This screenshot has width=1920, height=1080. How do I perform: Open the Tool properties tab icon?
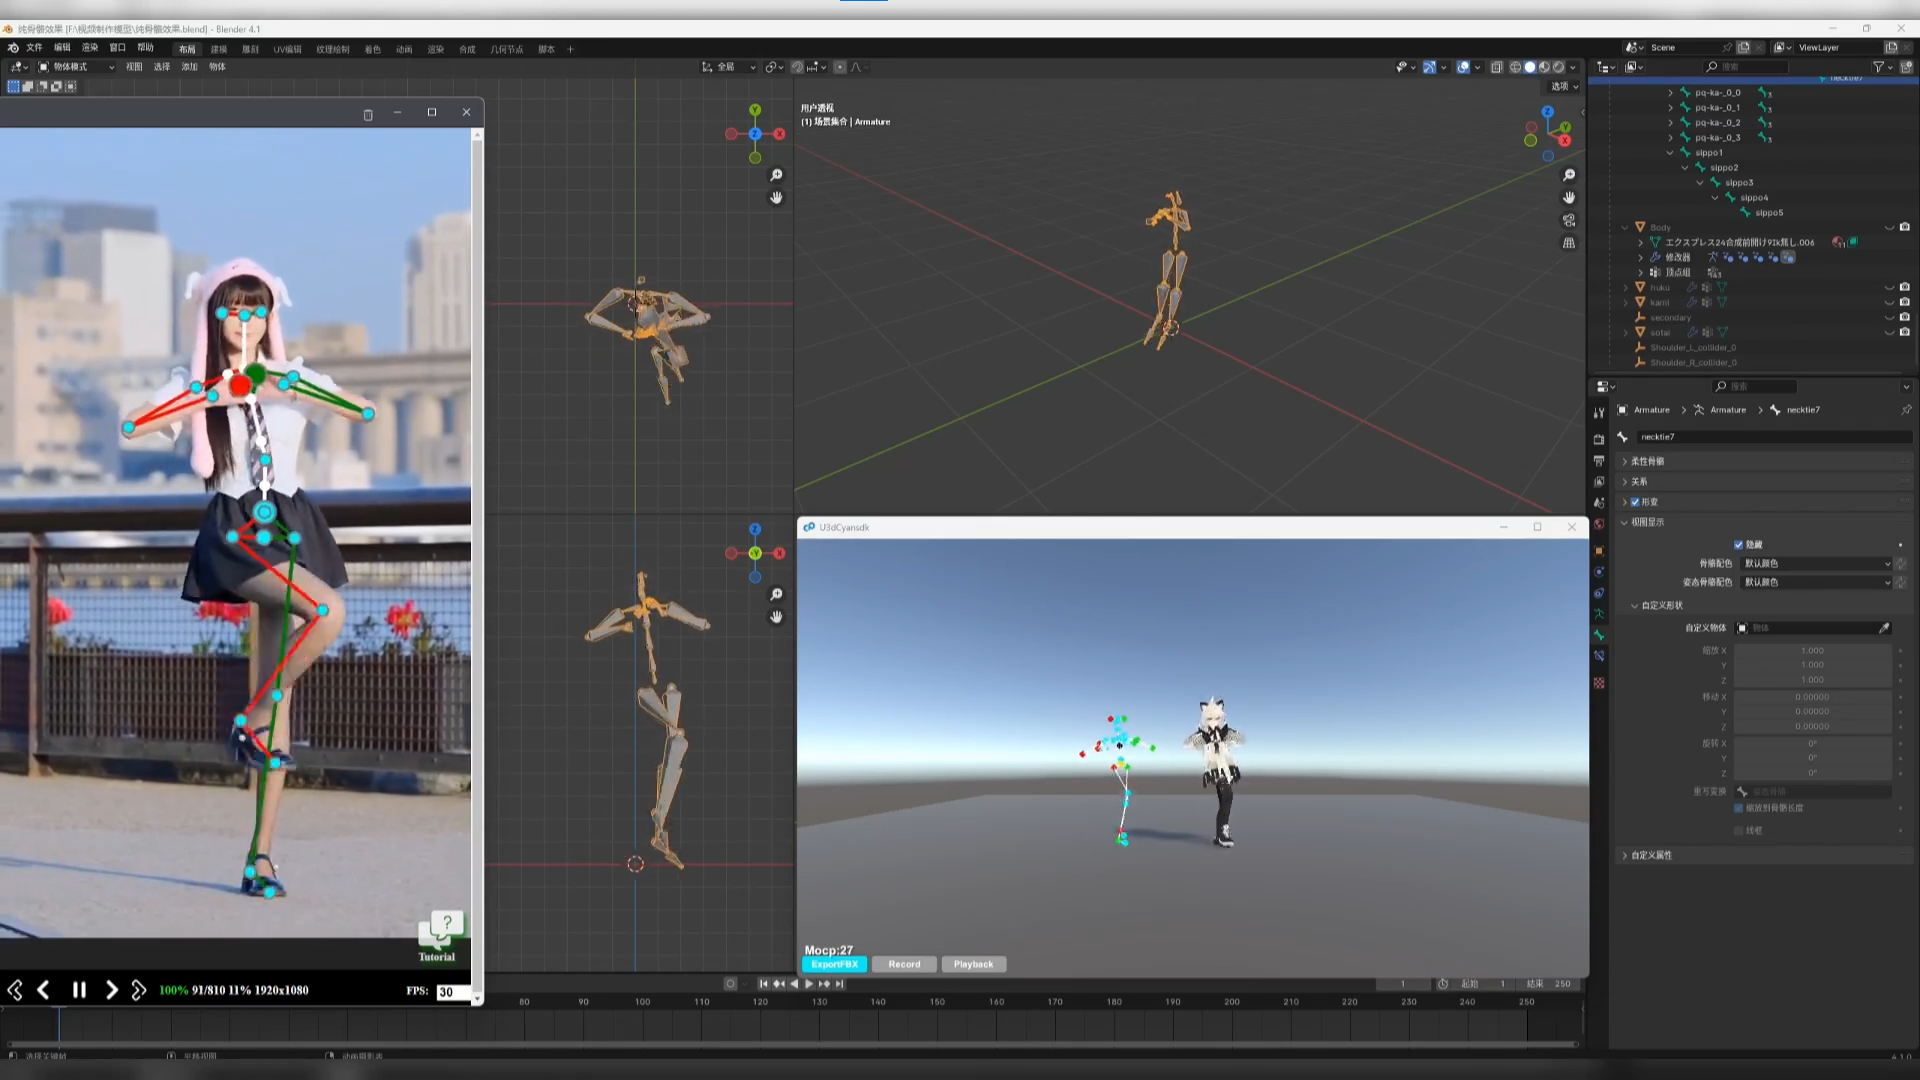point(1599,412)
